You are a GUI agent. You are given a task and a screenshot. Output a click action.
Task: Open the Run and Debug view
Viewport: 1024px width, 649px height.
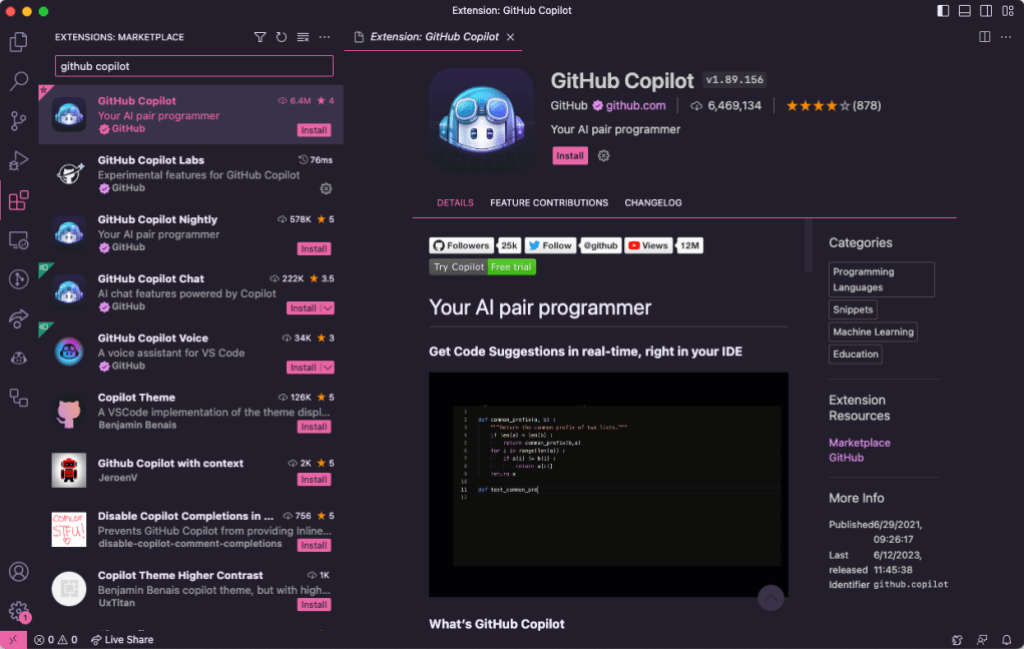[18, 161]
